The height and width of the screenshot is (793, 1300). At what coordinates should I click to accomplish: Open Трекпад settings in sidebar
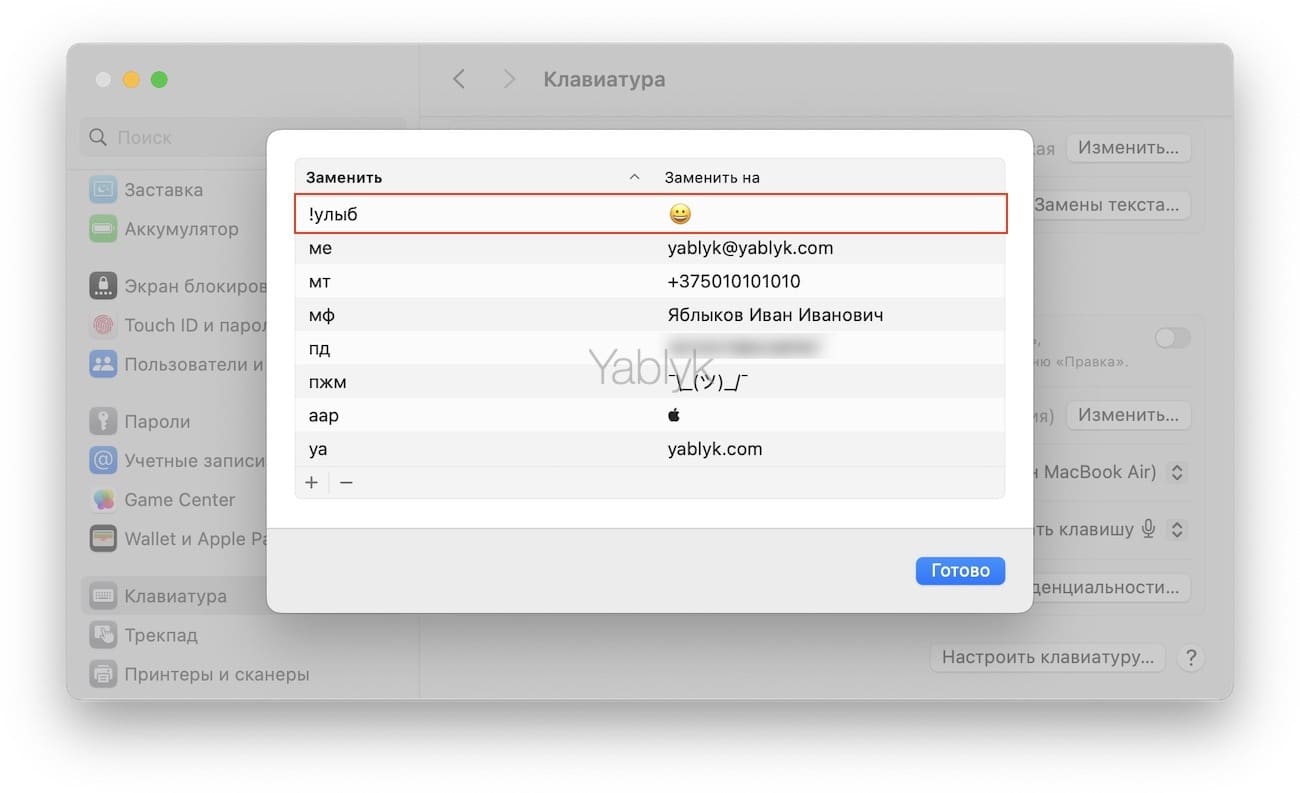[161, 635]
